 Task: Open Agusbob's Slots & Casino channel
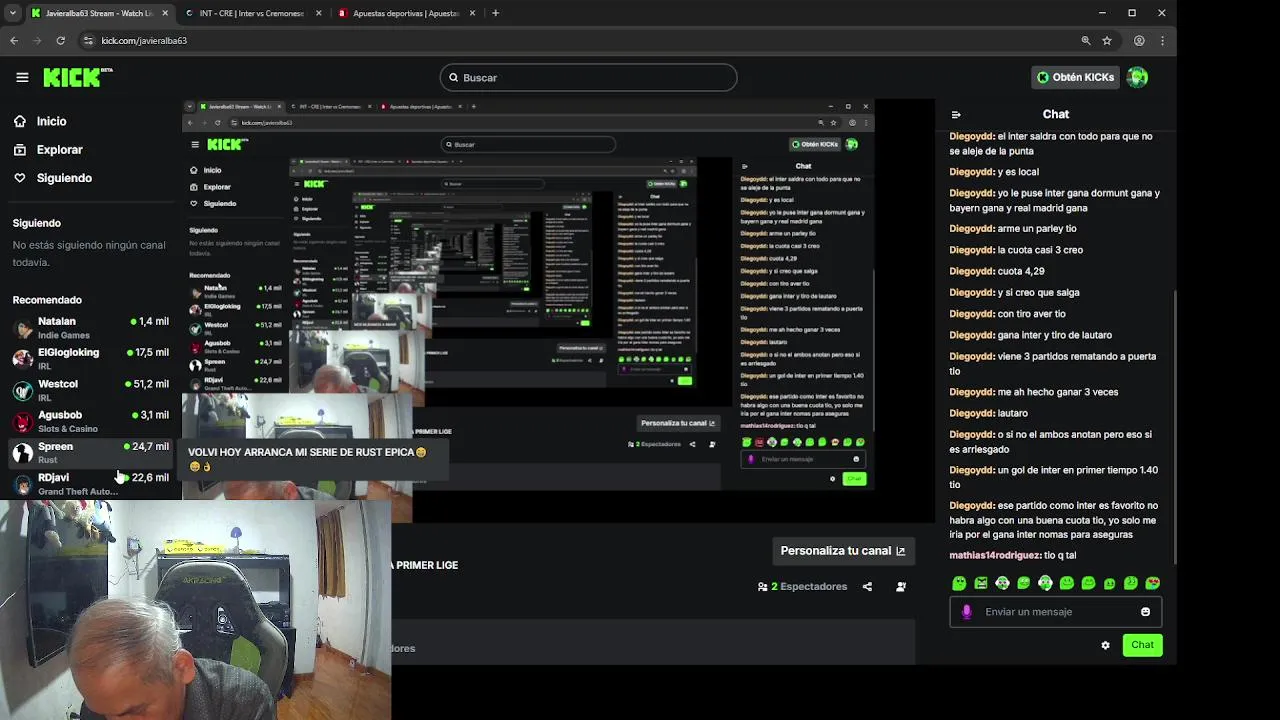pyautogui.click(x=91, y=421)
